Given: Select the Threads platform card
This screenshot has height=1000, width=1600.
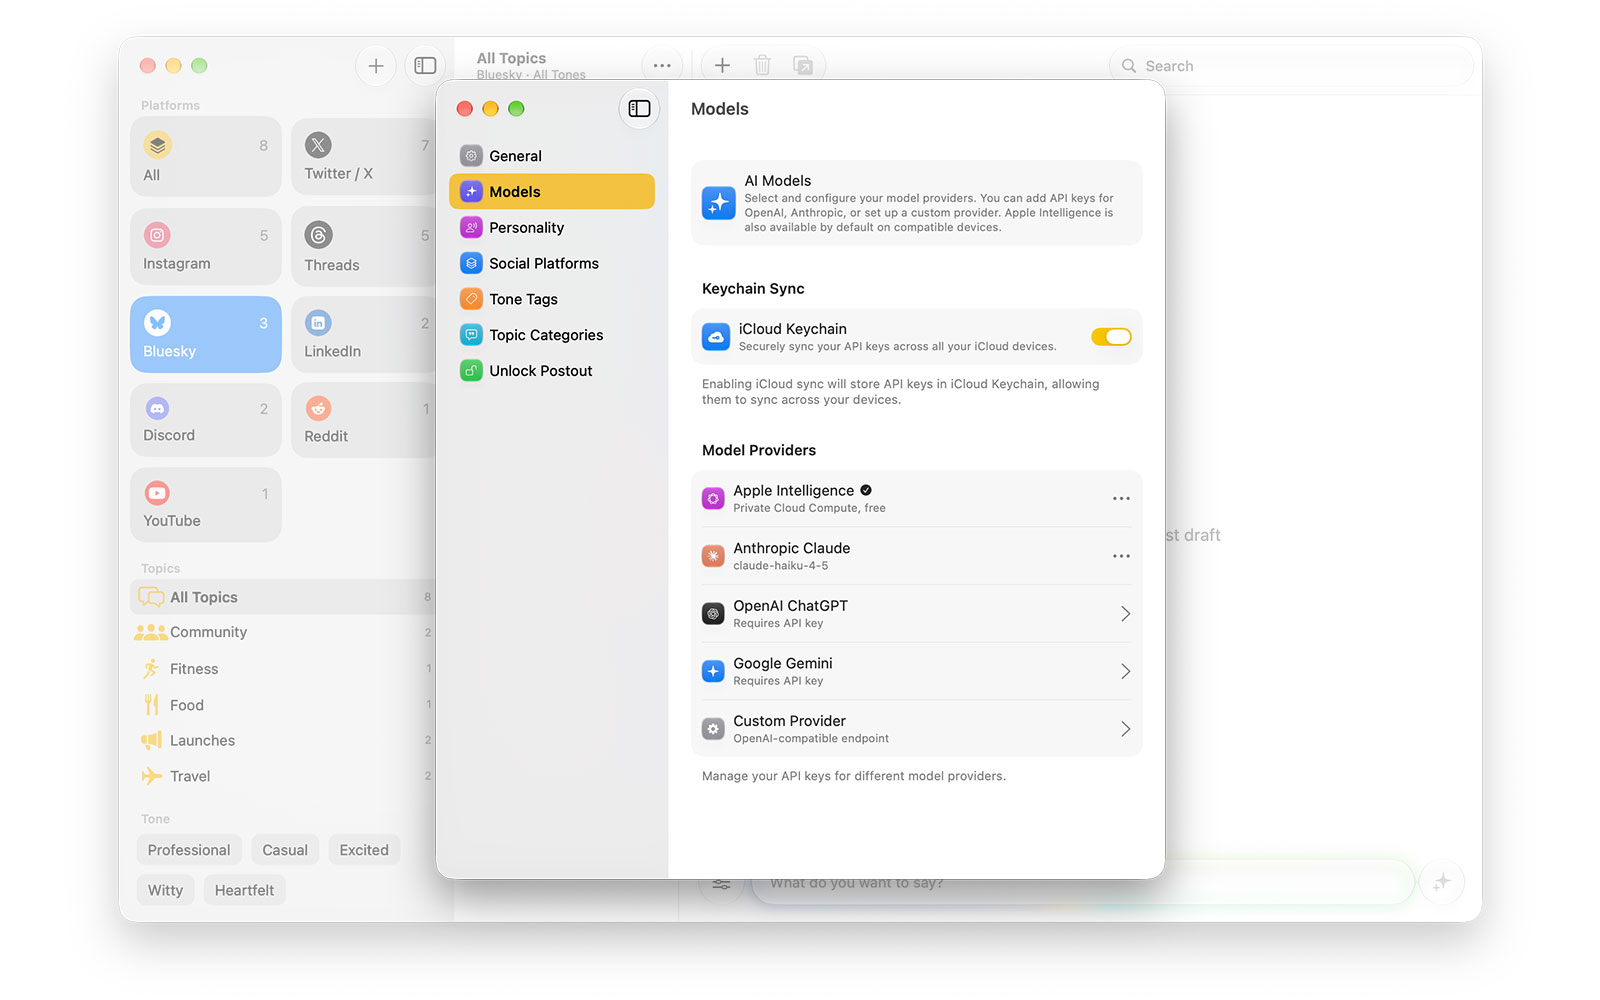Looking at the screenshot, I should [x=364, y=247].
